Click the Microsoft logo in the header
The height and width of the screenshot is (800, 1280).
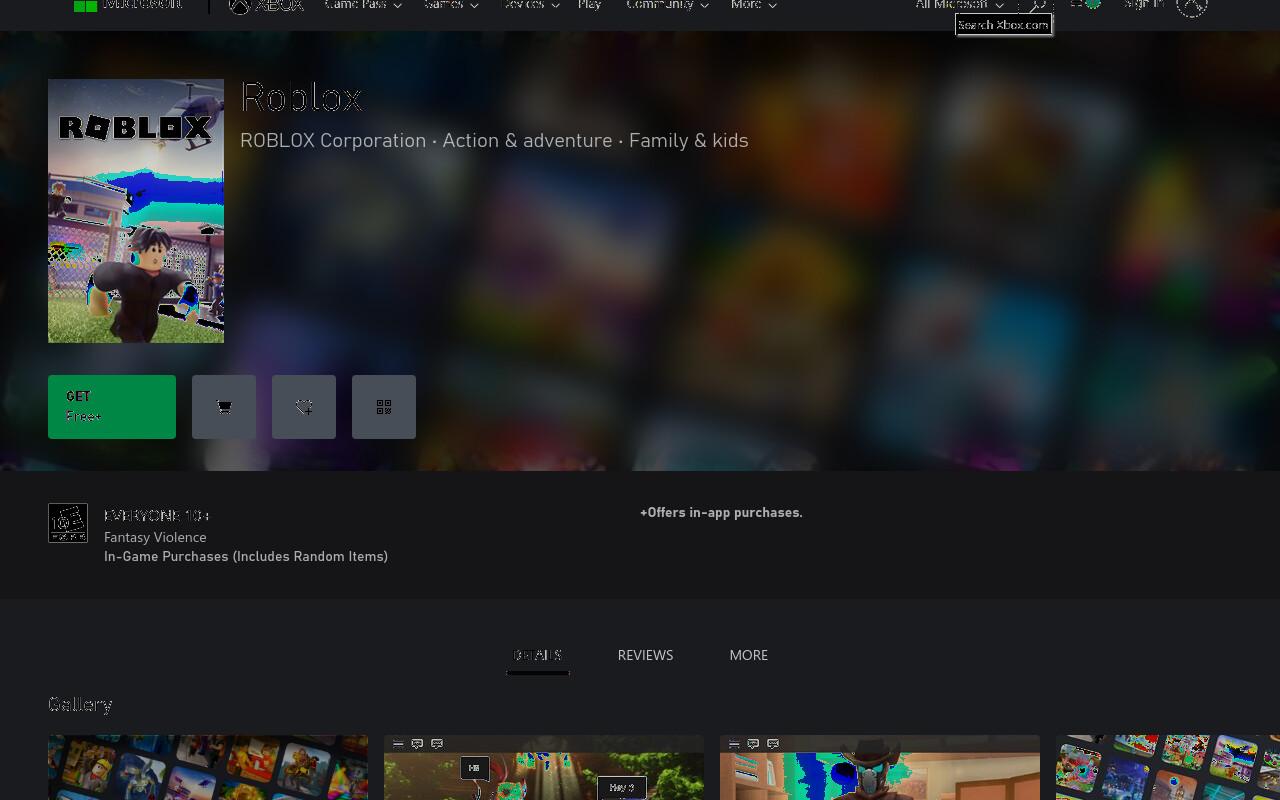pos(128,5)
